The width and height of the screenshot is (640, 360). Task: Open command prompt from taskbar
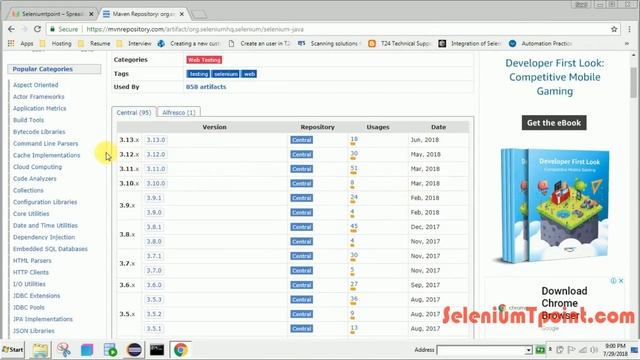point(157,350)
